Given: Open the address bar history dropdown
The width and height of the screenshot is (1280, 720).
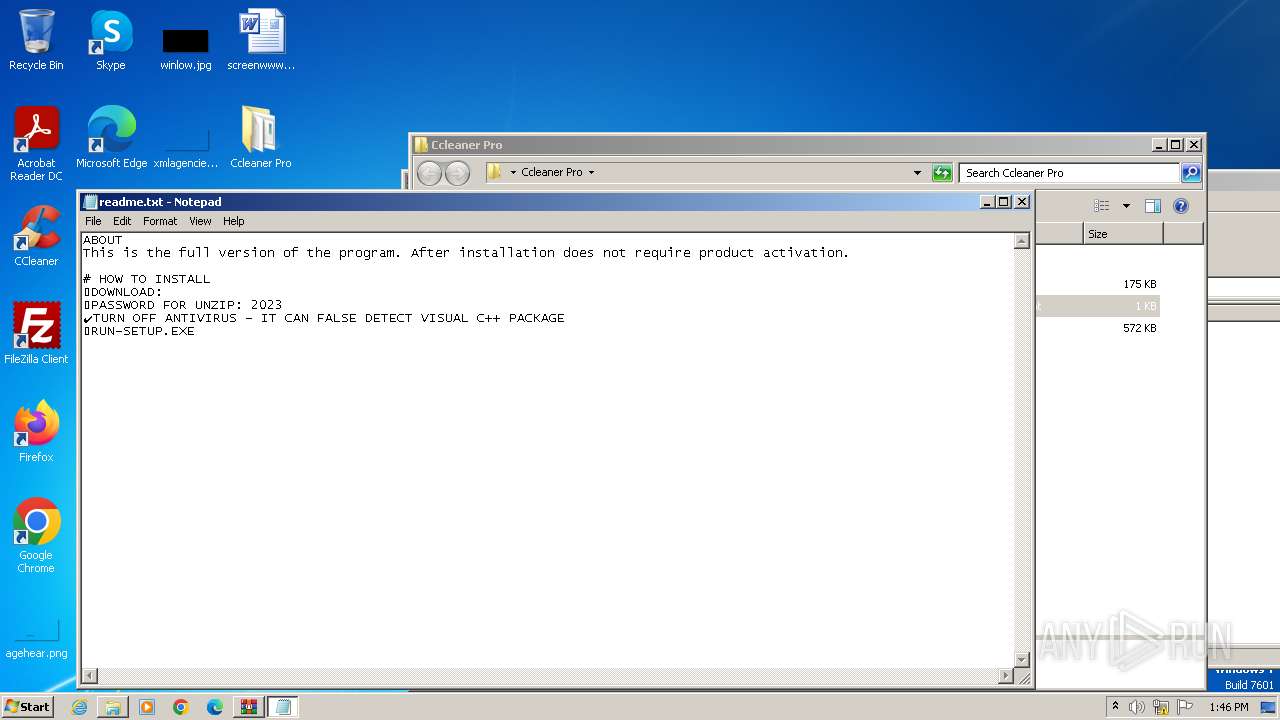Looking at the screenshot, I should [917, 173].
